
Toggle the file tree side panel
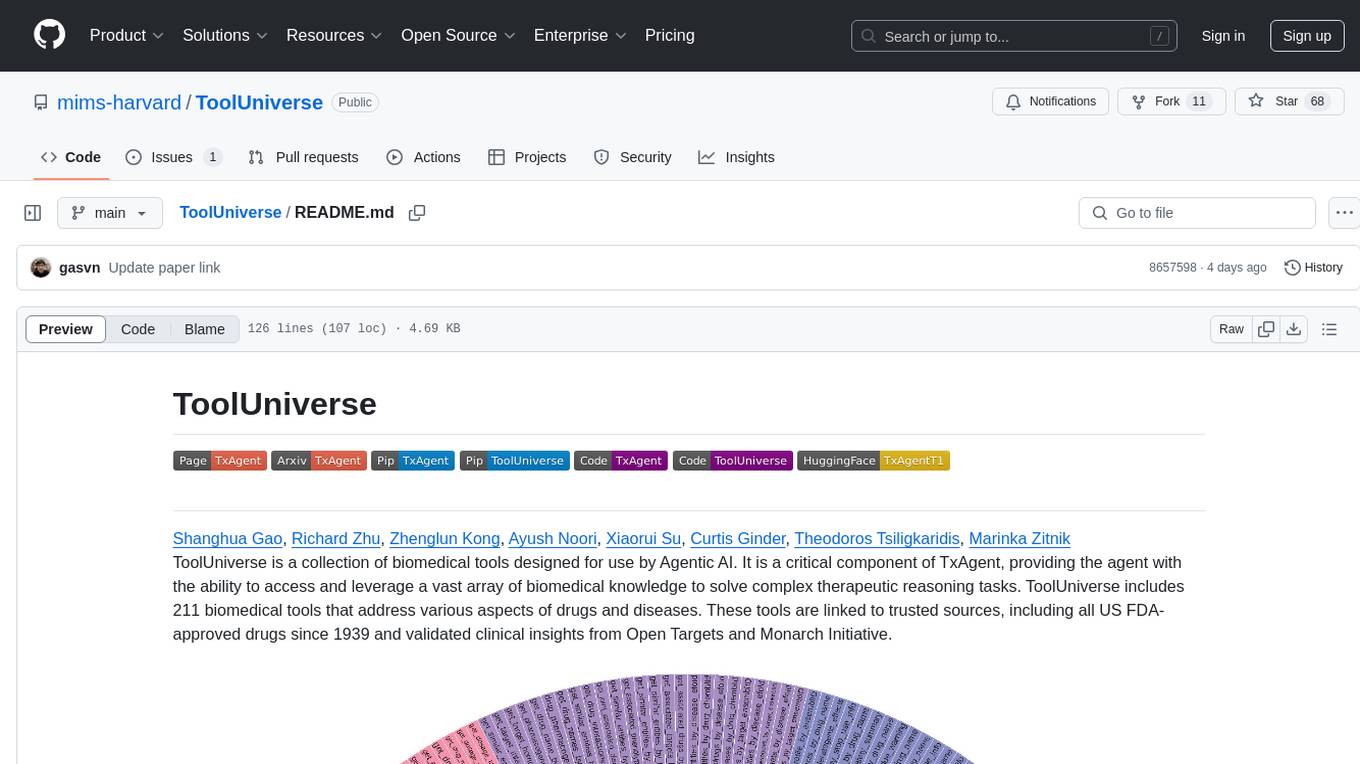tap(33, 213)
